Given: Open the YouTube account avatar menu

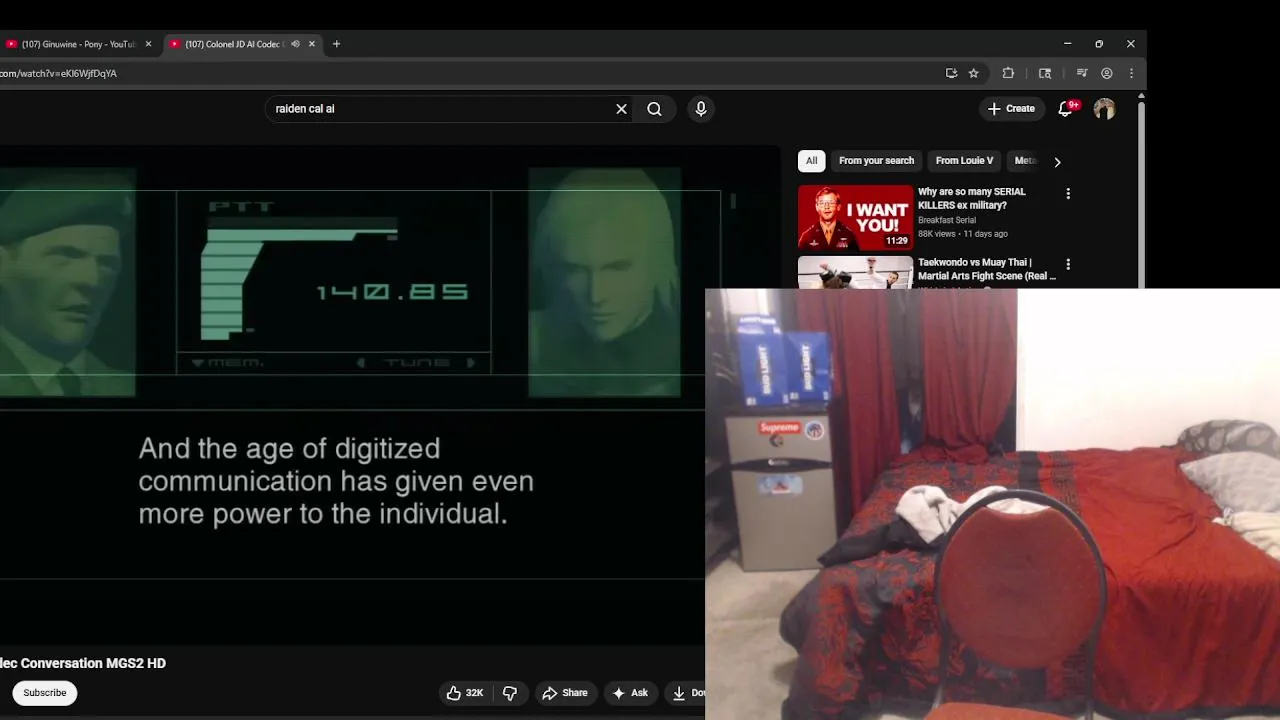Looking at the screenshot, I should pyautogui.click(x=1104, y=109).
